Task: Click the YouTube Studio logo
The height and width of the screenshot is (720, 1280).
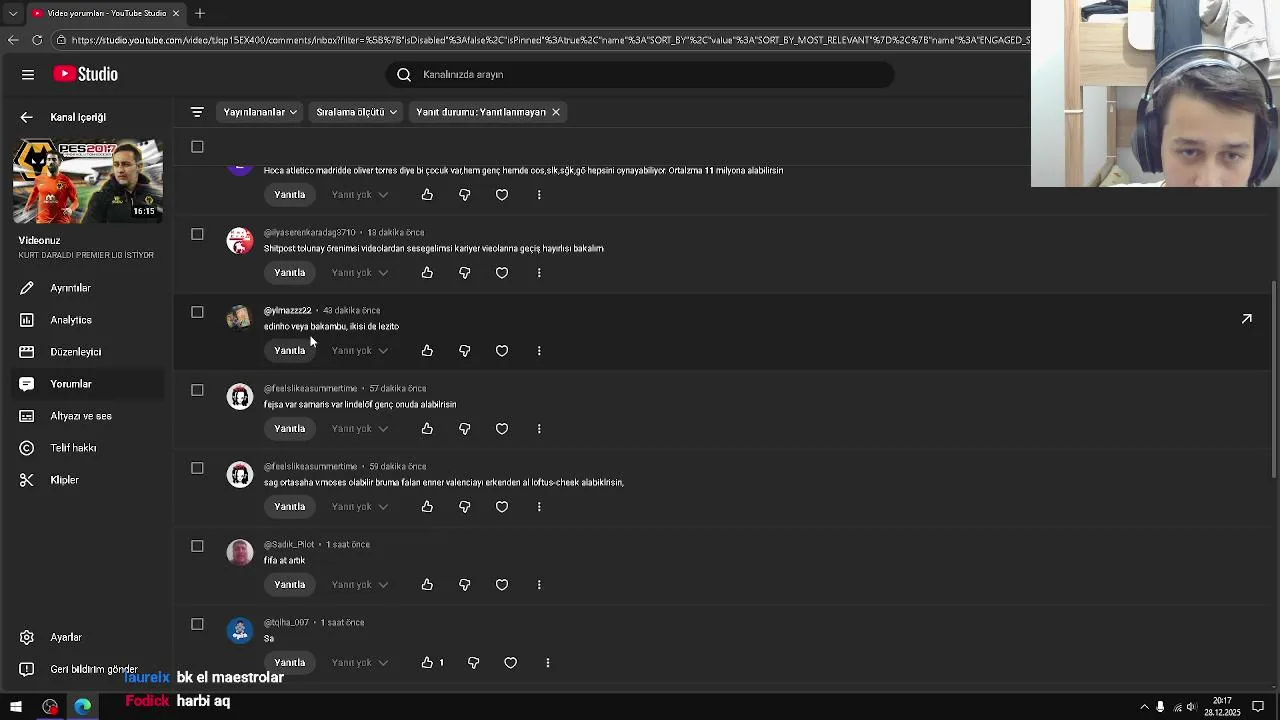Action: (x=86, y=74)
